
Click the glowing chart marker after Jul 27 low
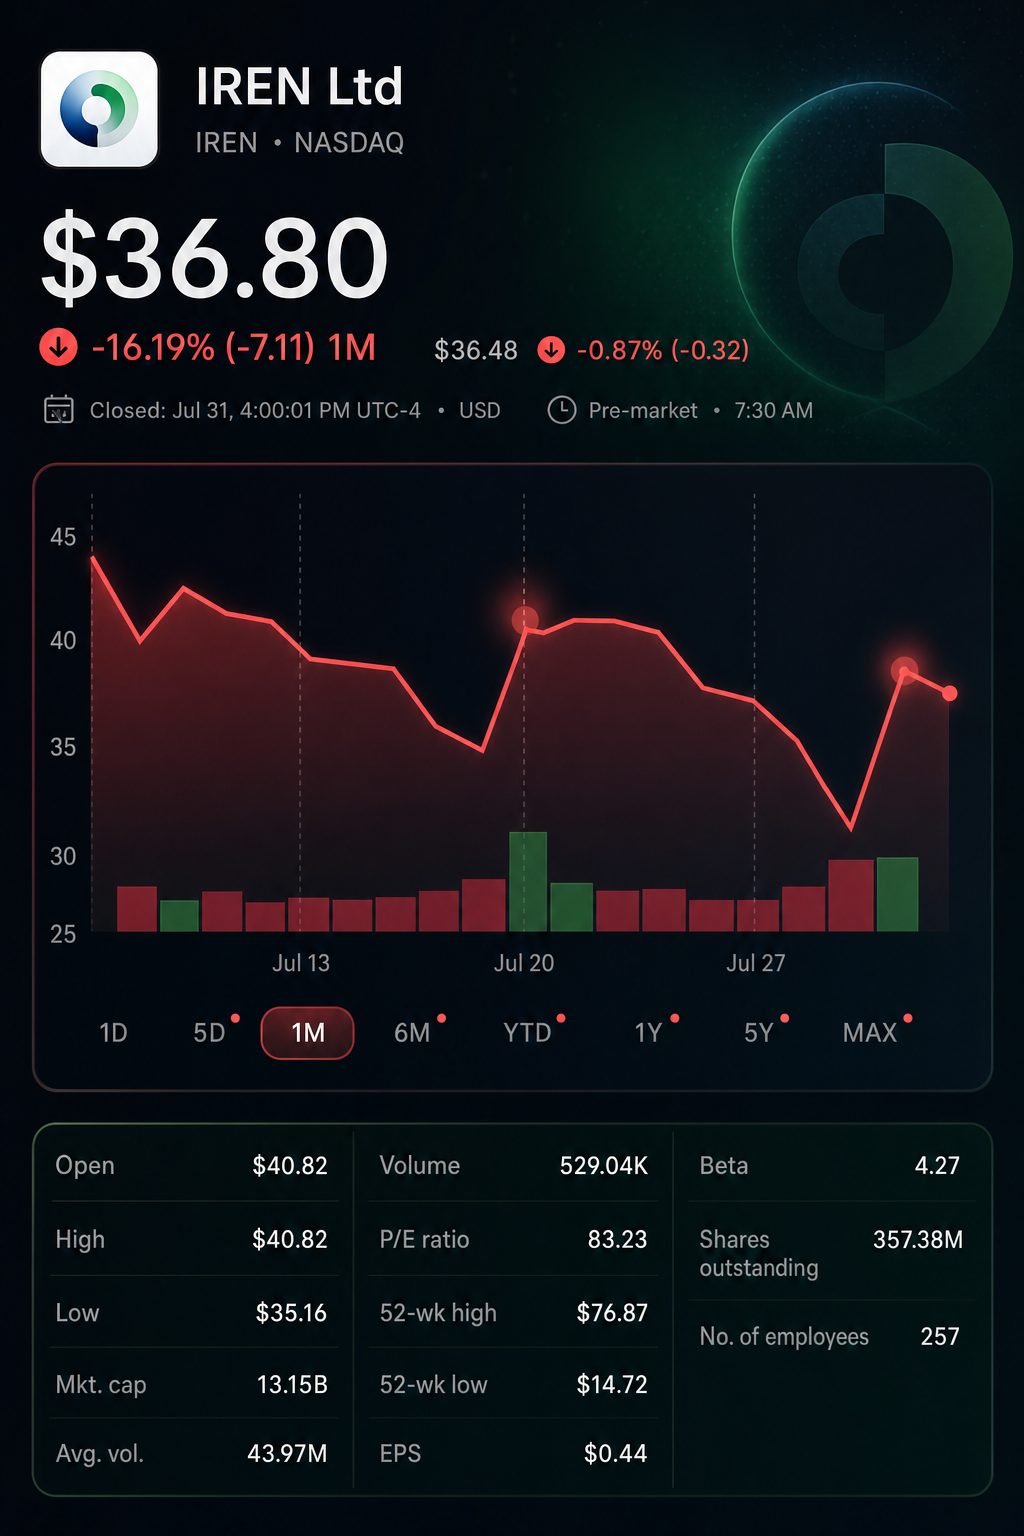(904, 670)
